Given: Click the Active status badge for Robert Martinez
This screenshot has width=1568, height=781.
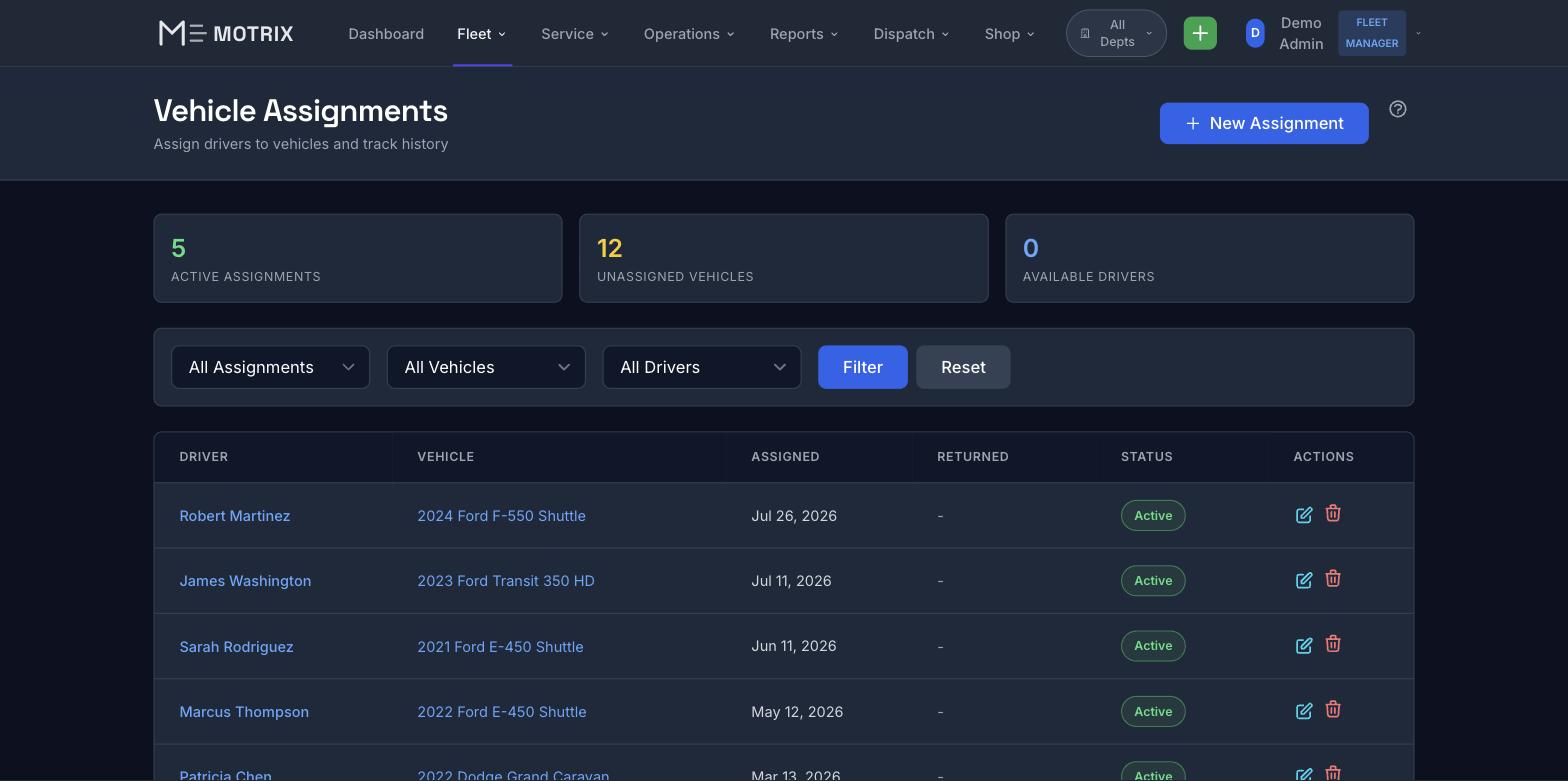Looking at the screenshot, I should (1153, 516).
